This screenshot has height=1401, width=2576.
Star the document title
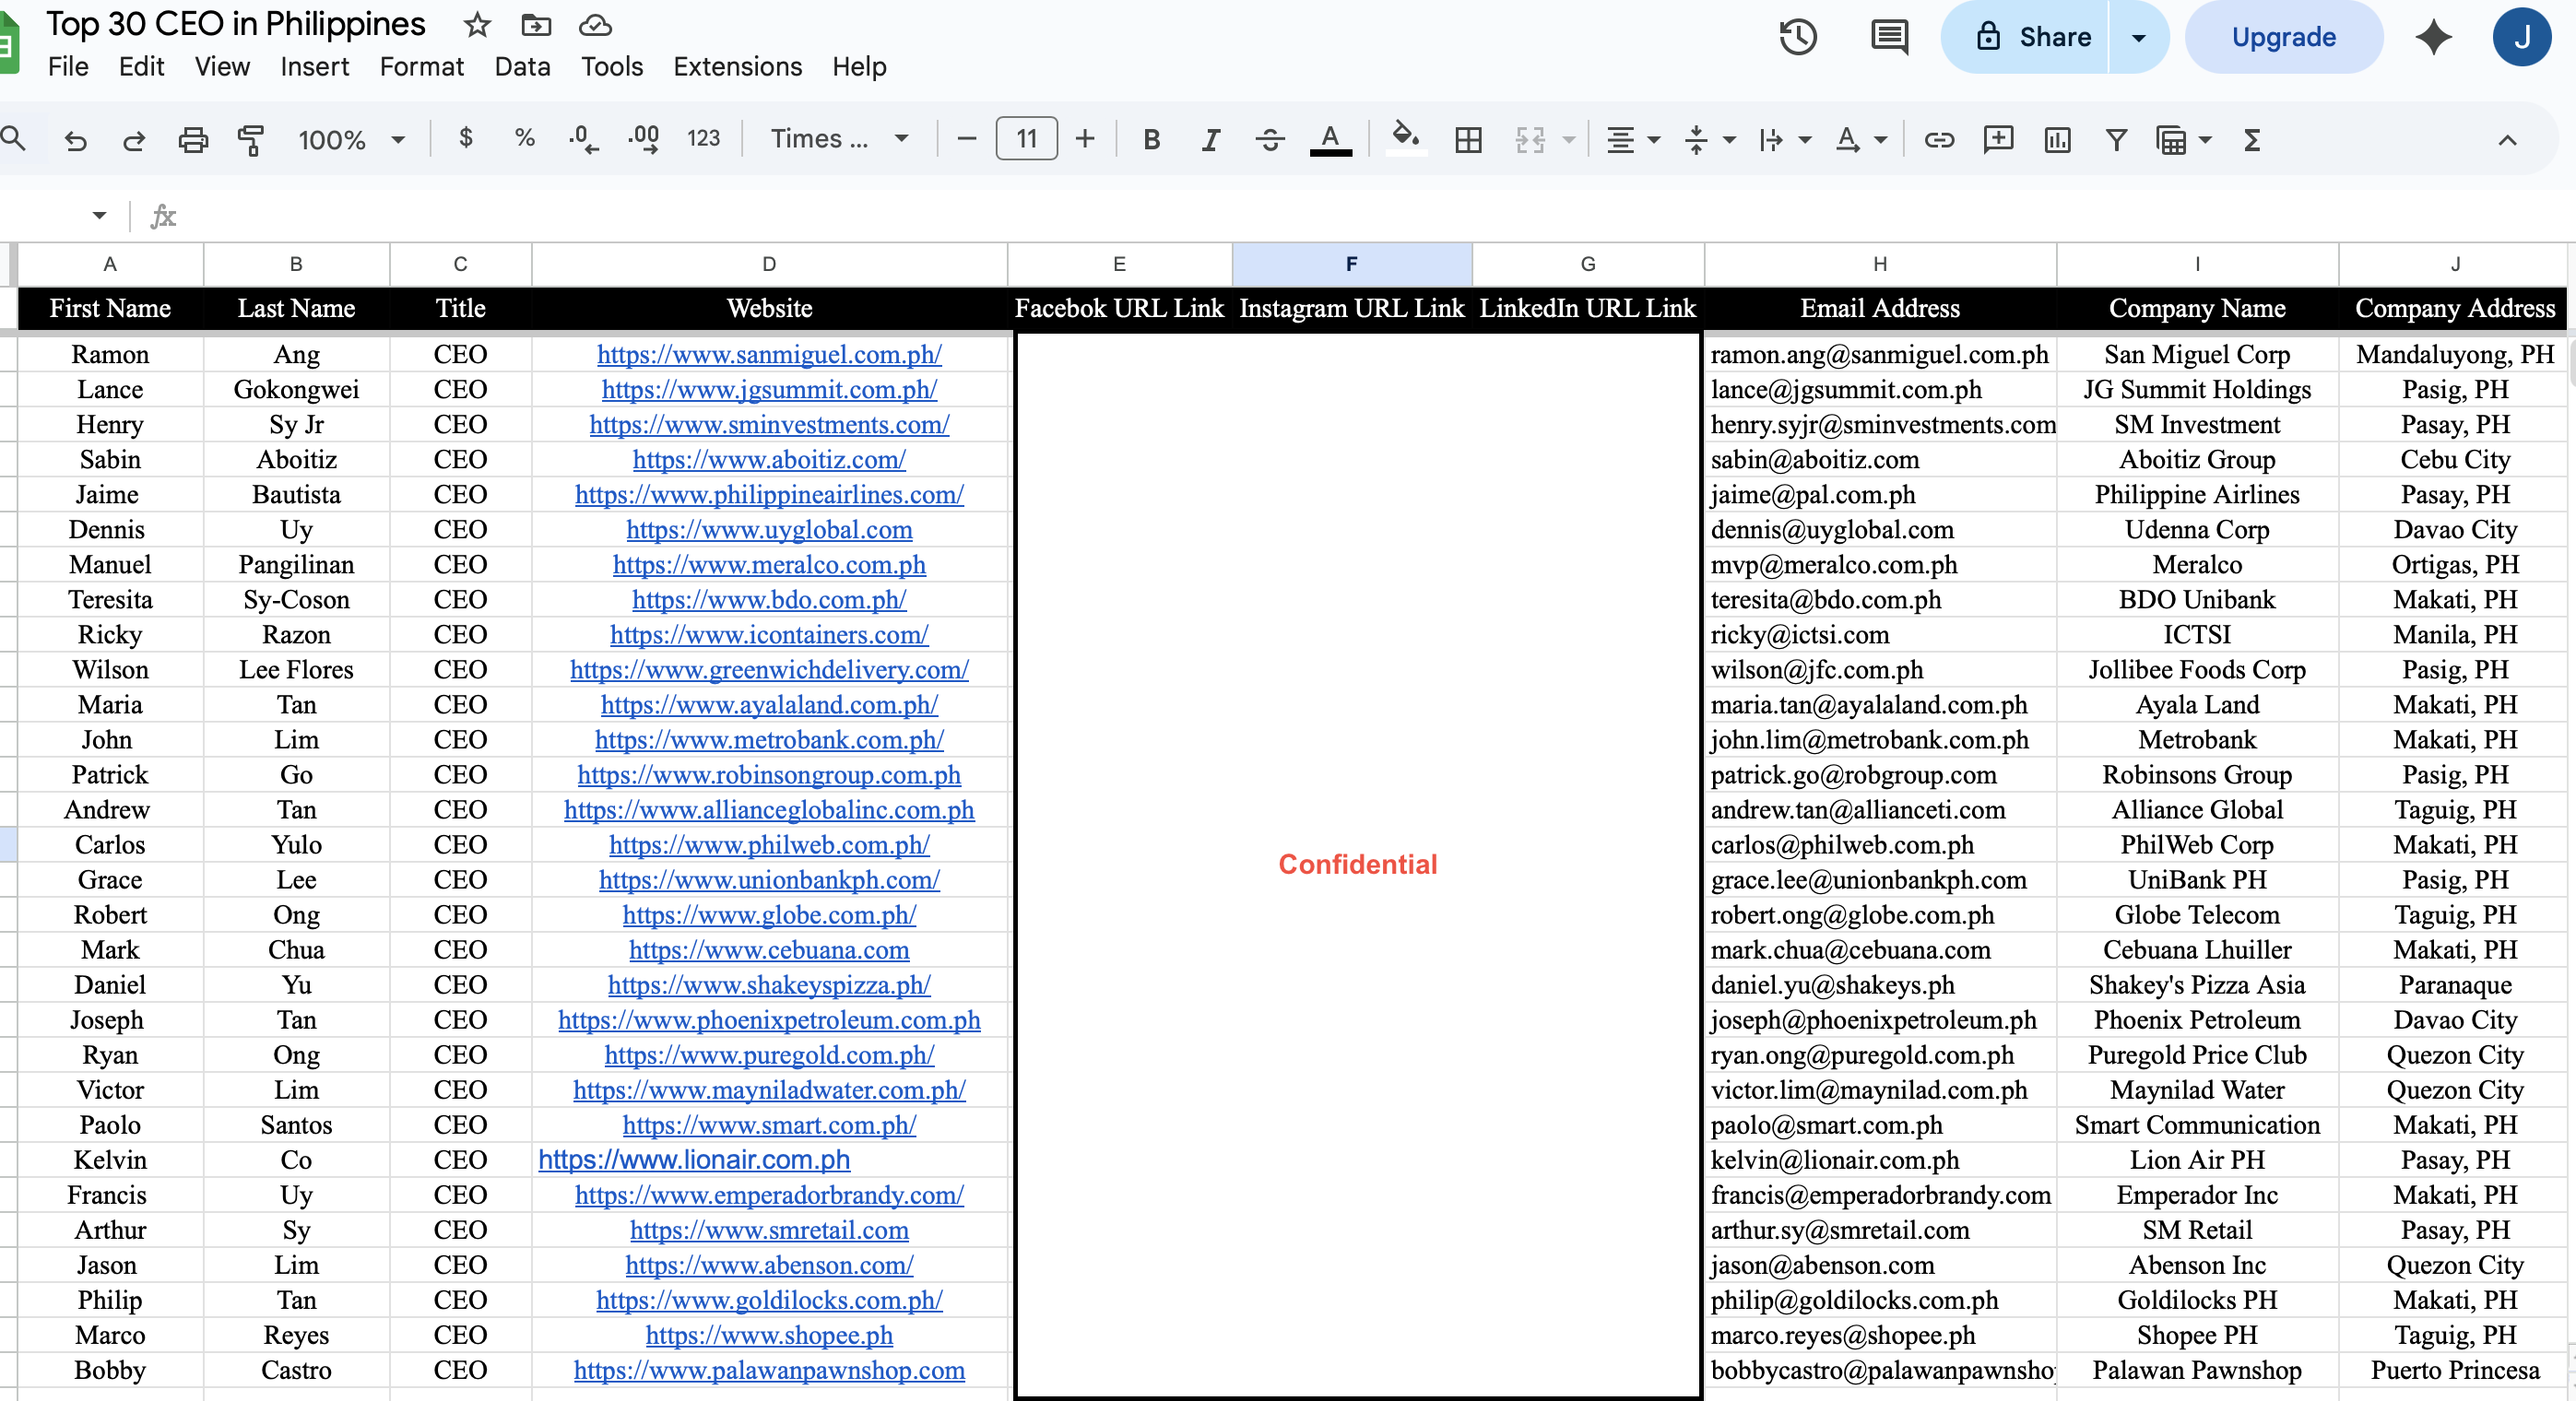click(x=477, y=25)
